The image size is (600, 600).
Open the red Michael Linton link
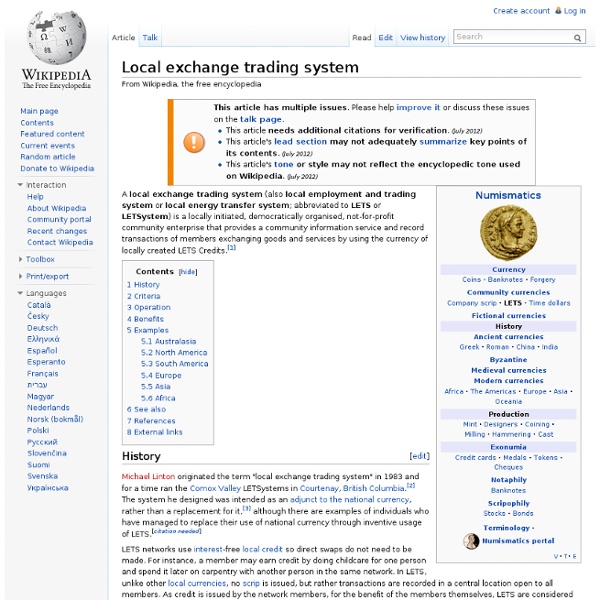click(x=148, y=476)
